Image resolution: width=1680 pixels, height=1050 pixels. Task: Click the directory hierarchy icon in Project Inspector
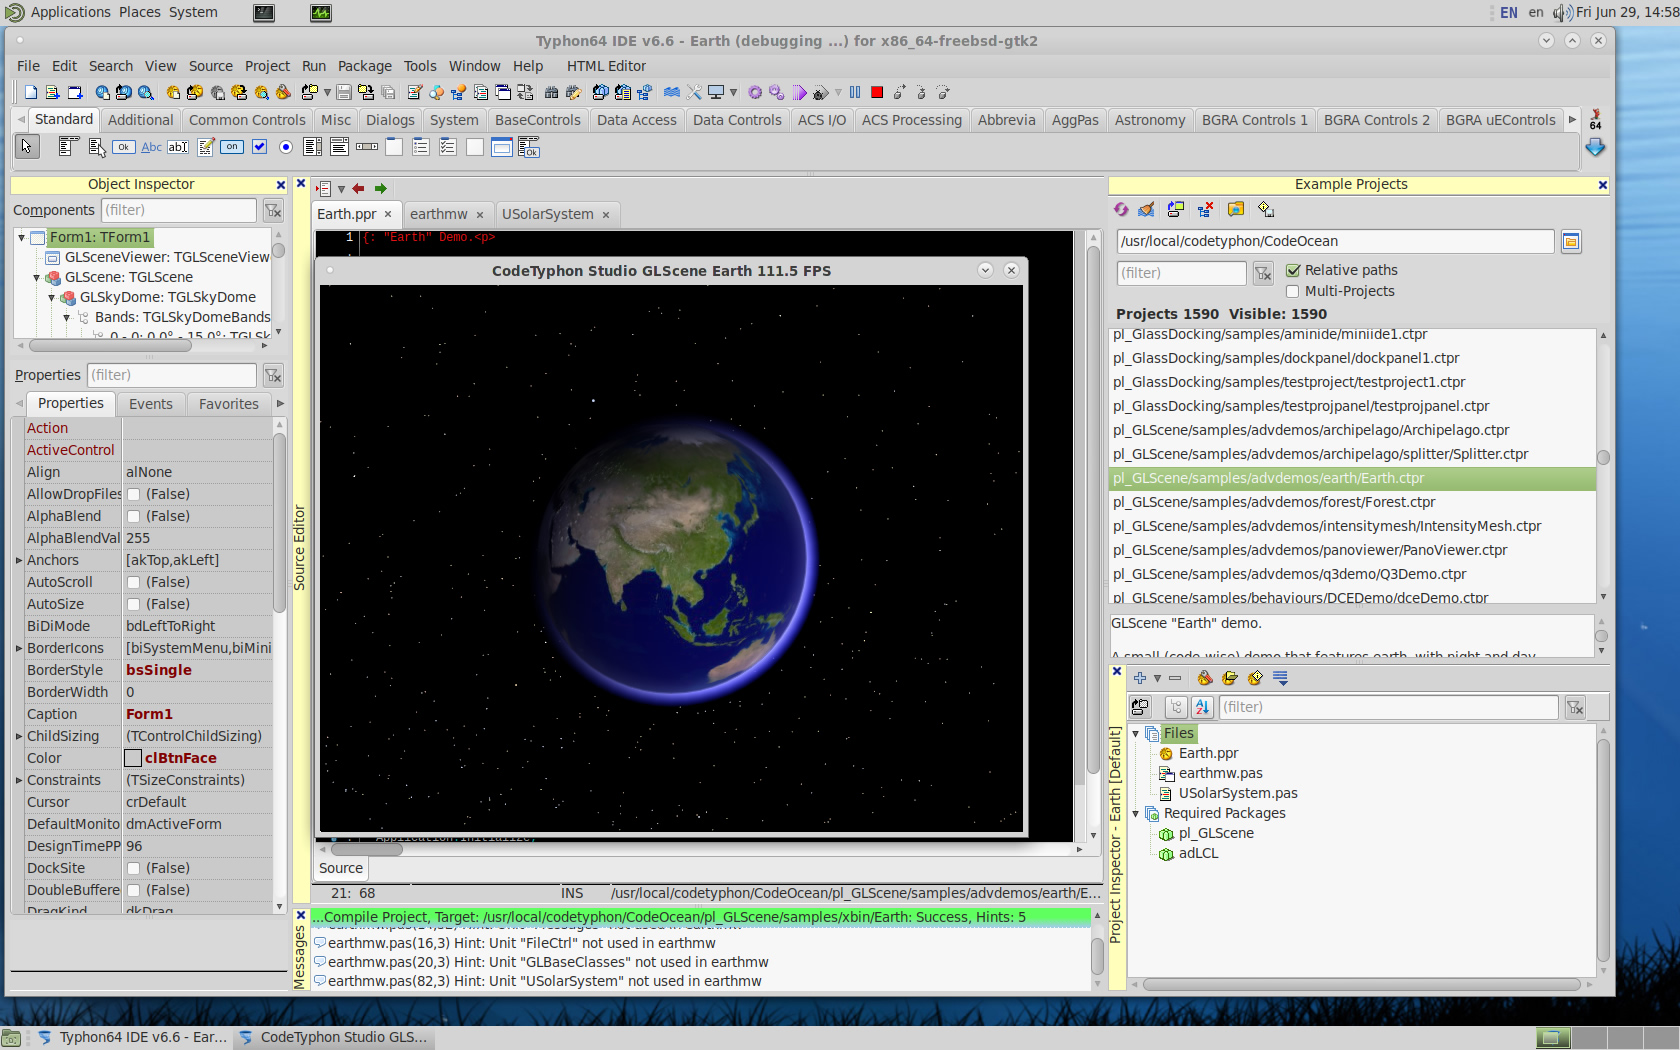(1176, 707)
